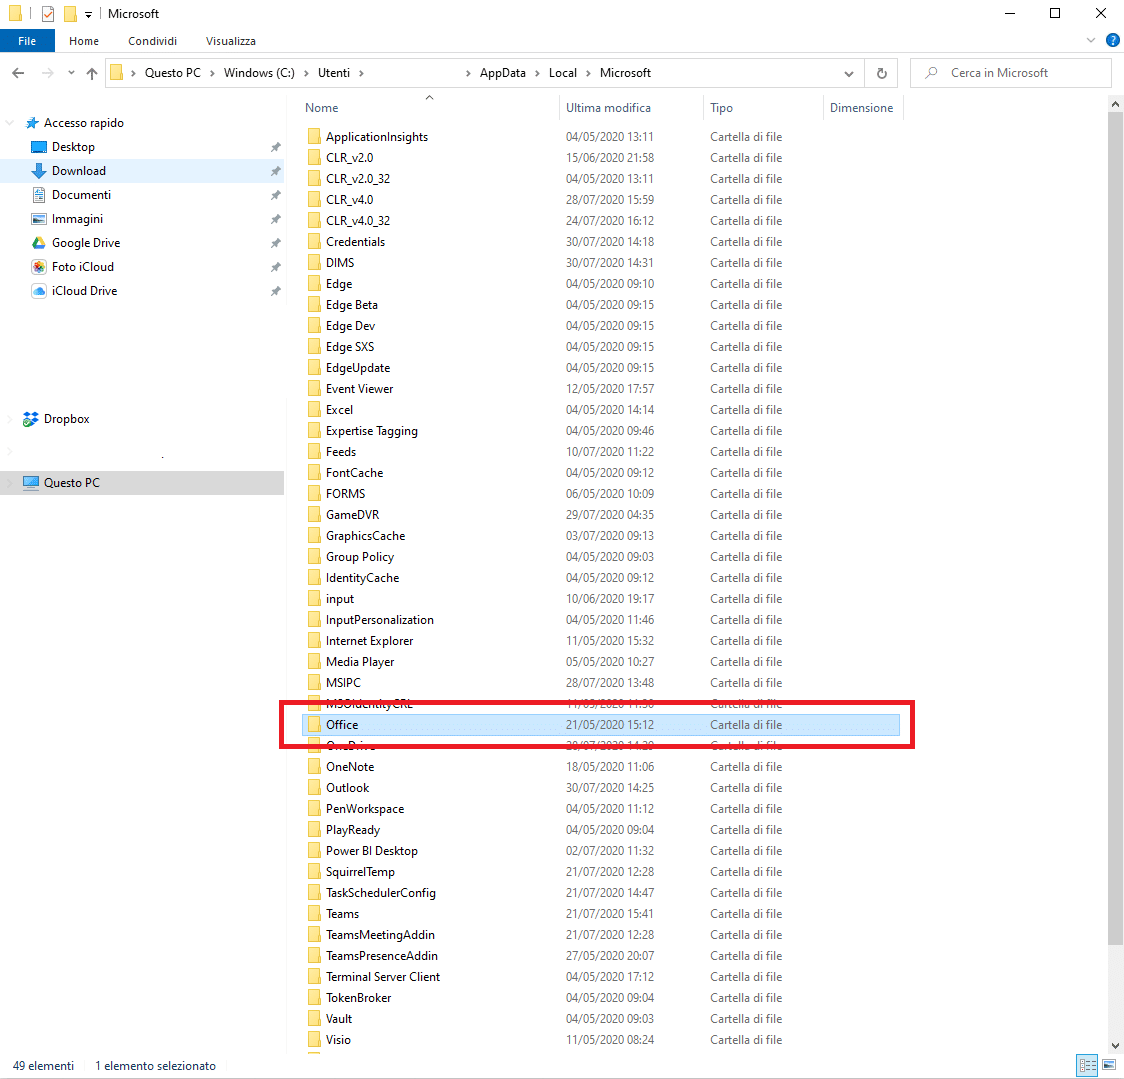This screenshot has width=1124, height=1079.
Task: Select the CLR_v4.0_32 folder
Action: point(358,221)
